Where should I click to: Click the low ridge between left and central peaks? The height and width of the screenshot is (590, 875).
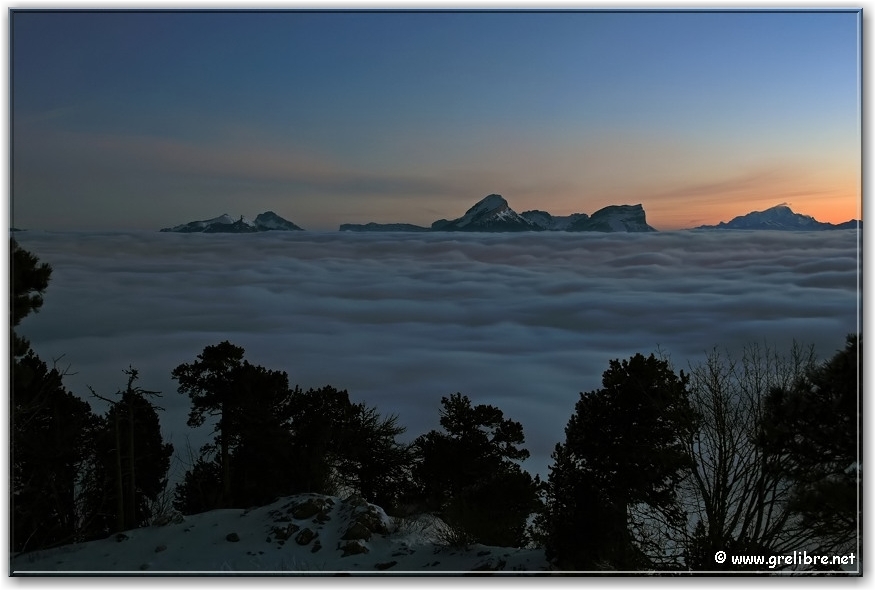383,227
